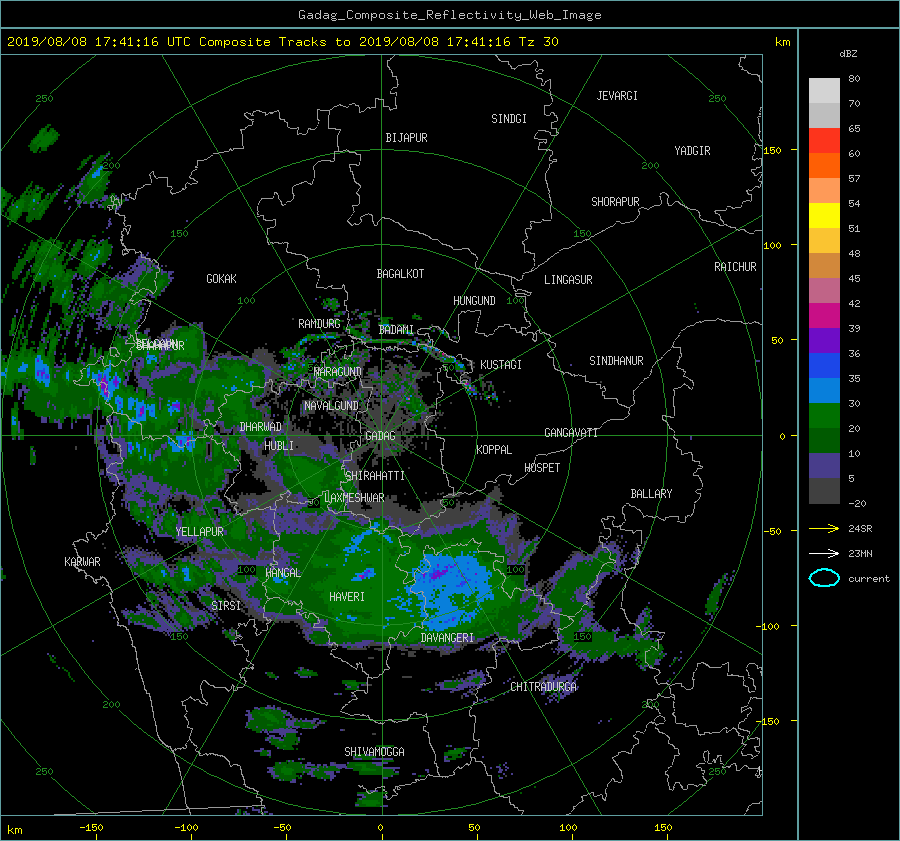The image size is (900, 841).
Task: Click the YADGIR city label
Action: point(692,151)
